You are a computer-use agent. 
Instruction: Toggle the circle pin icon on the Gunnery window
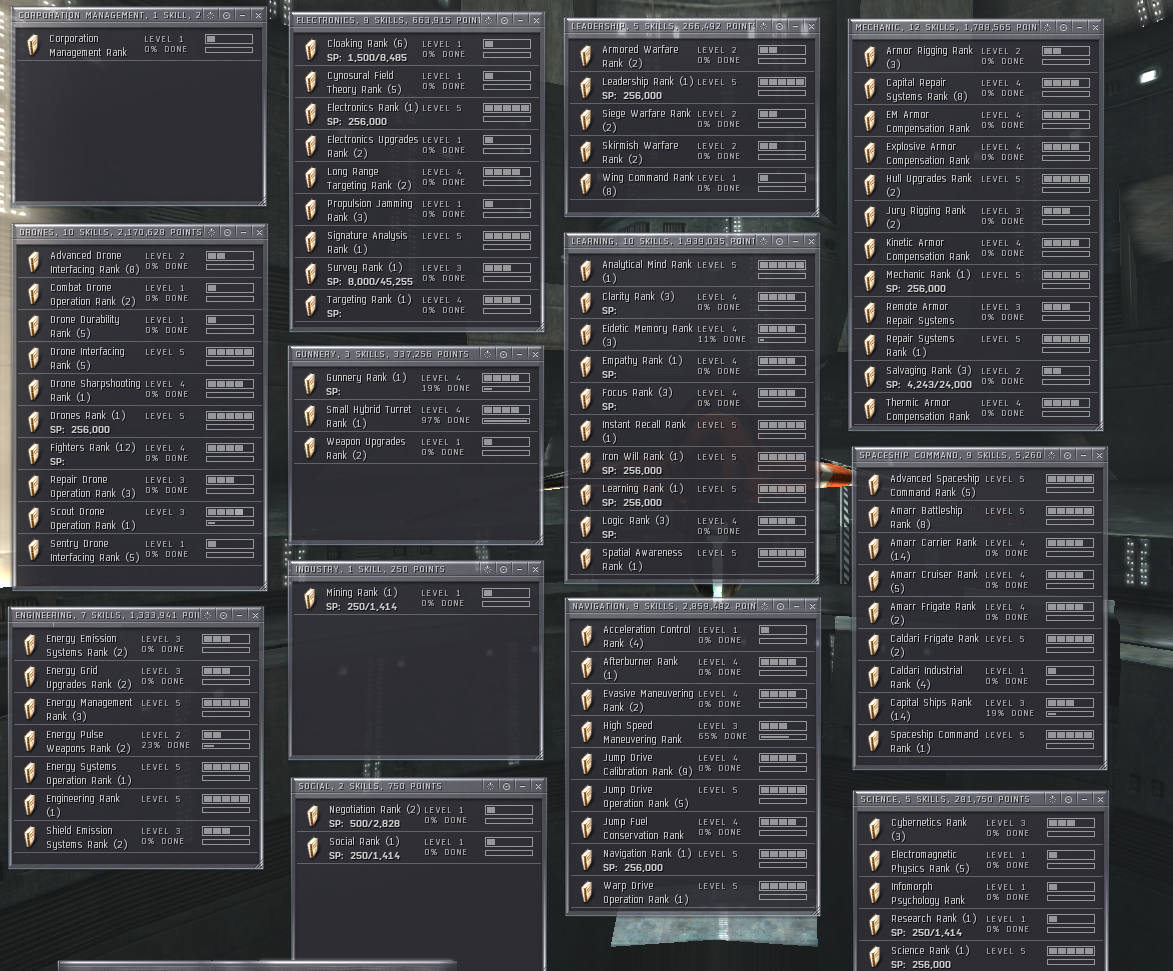click(503, 354)
